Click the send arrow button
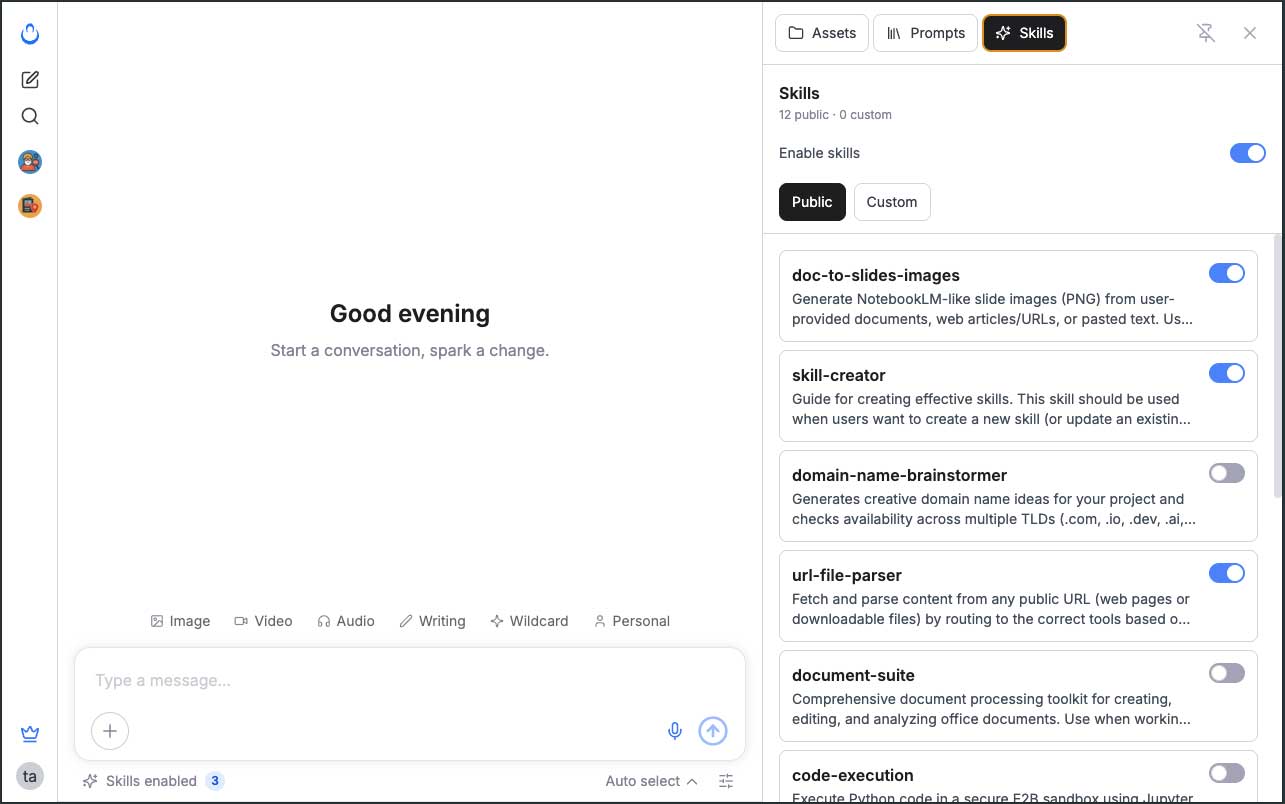The width and height of the screenshot is (1285, 804). [x=713, y=731]
